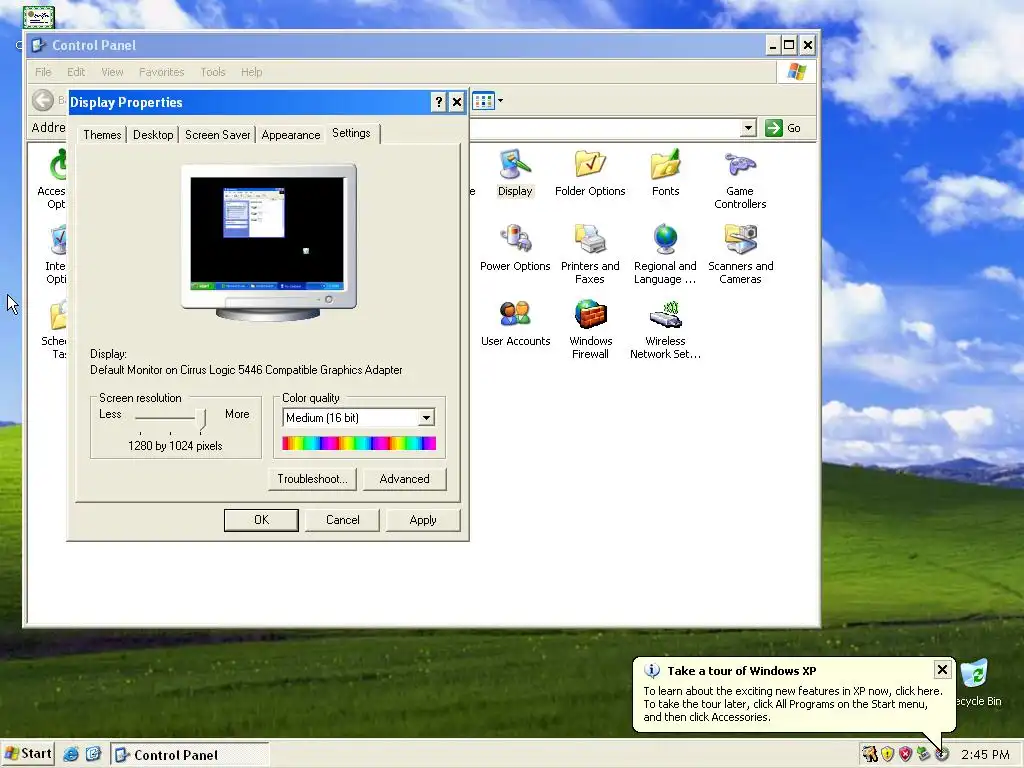The width and height of the screenshot is (1024, 768).
Task: Click the color quality rainbow spectrum bar
Action: click(x=359, y=443)
